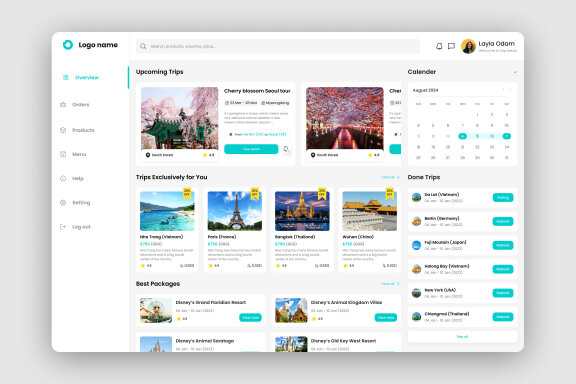Click the star icon on Wuhan card

pyautogui.click(x=345, y=265)
